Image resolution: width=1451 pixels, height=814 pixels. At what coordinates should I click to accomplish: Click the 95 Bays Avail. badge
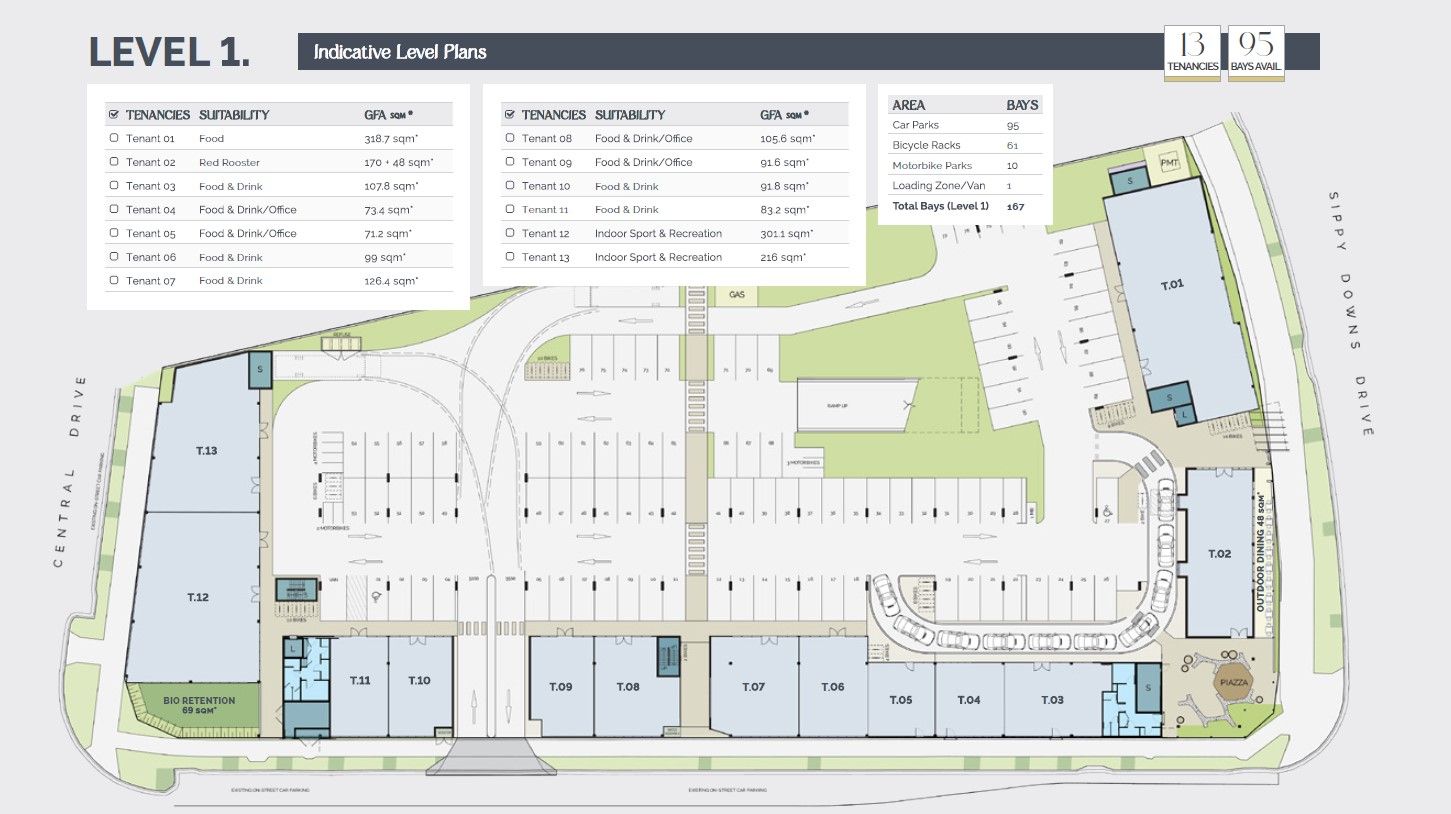[1256, 53]
